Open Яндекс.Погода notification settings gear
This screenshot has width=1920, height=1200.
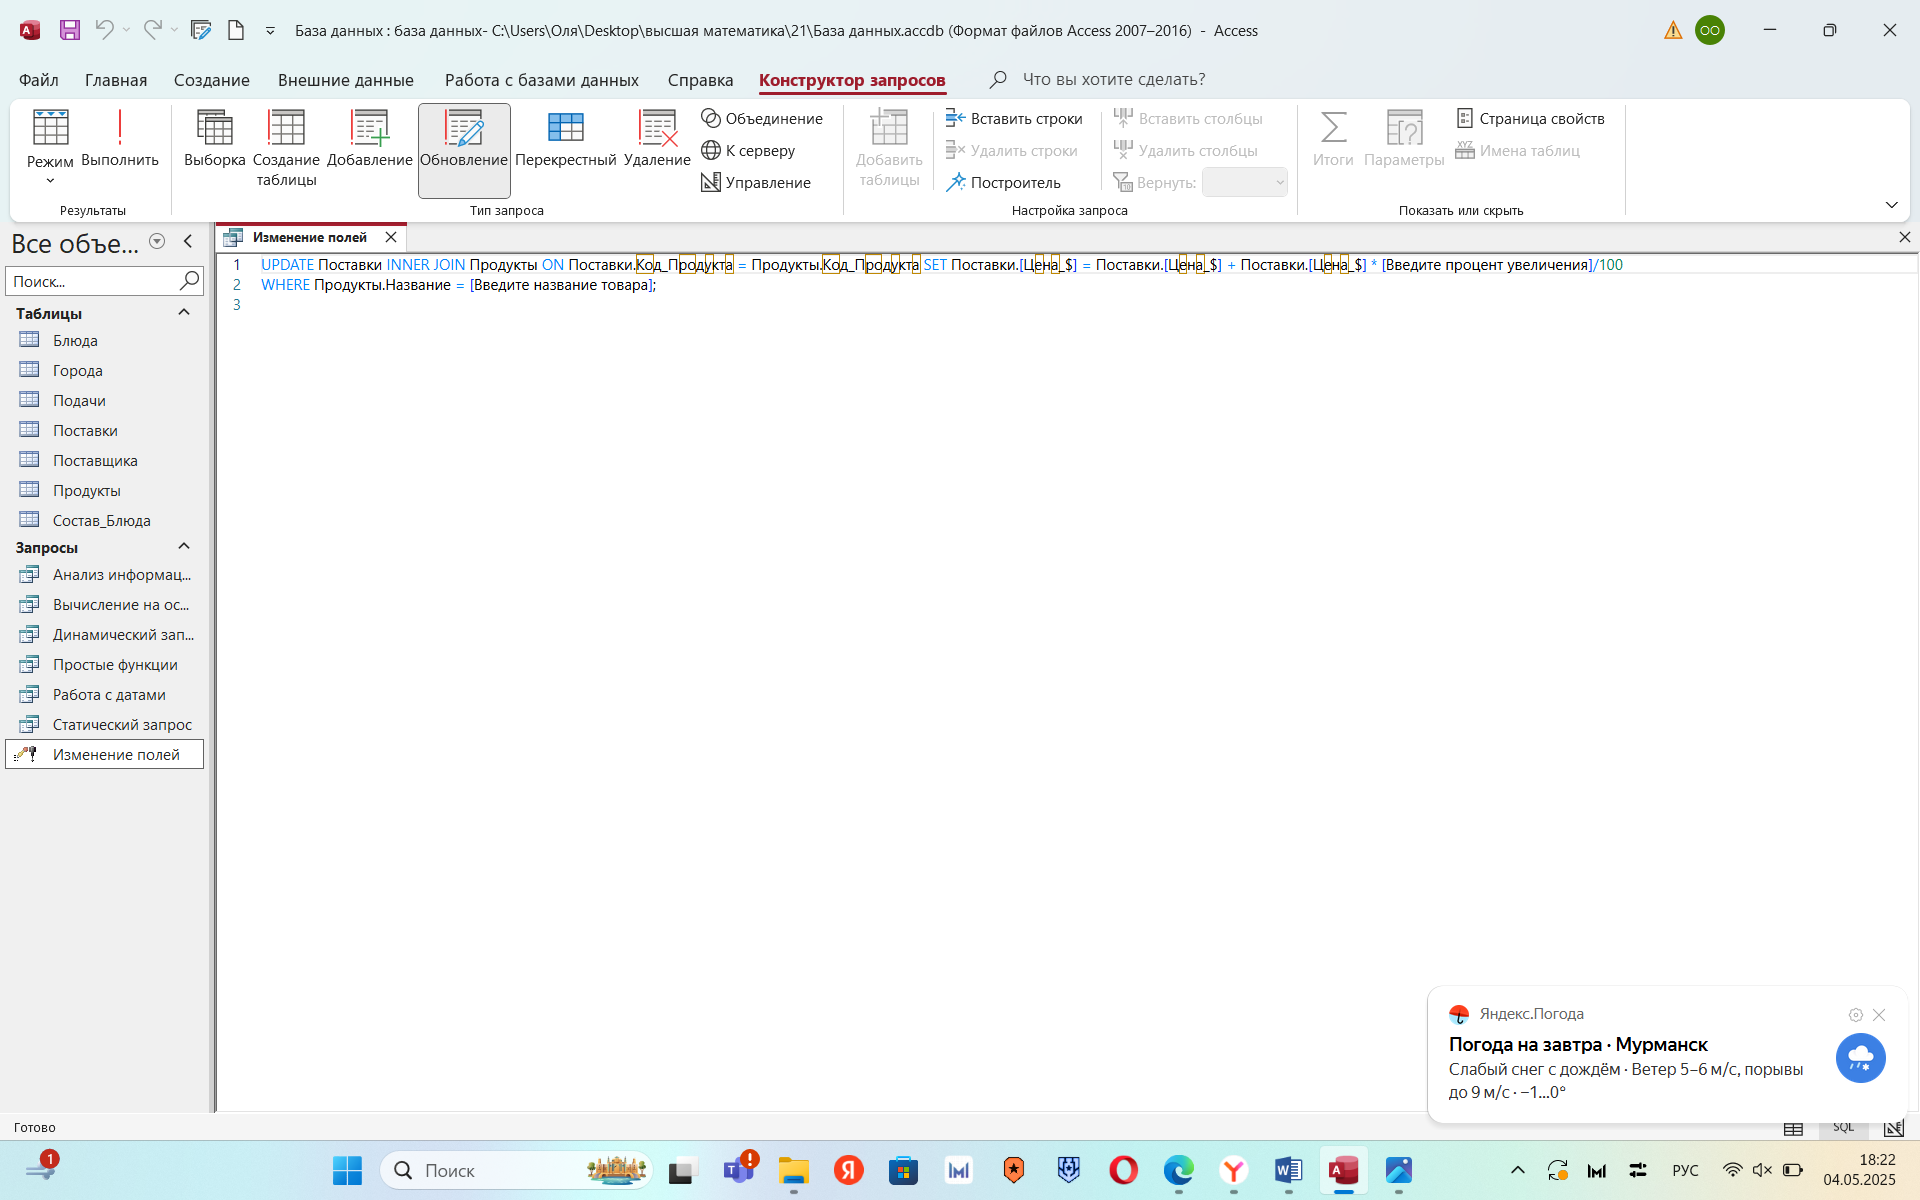tap(1855, 1014)
